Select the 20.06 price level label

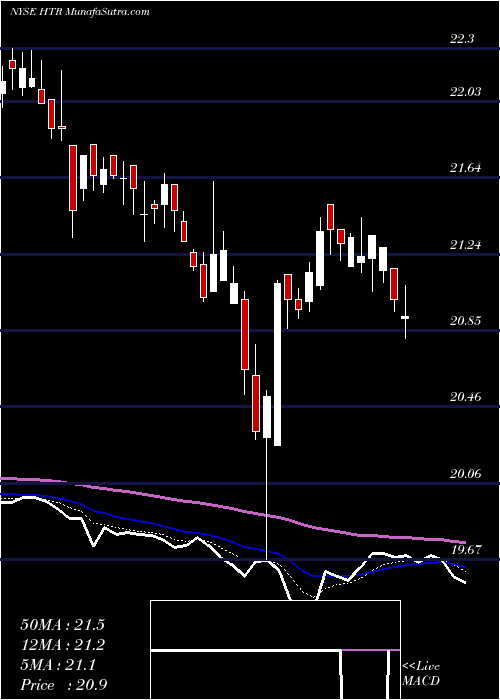coord(466,474)
